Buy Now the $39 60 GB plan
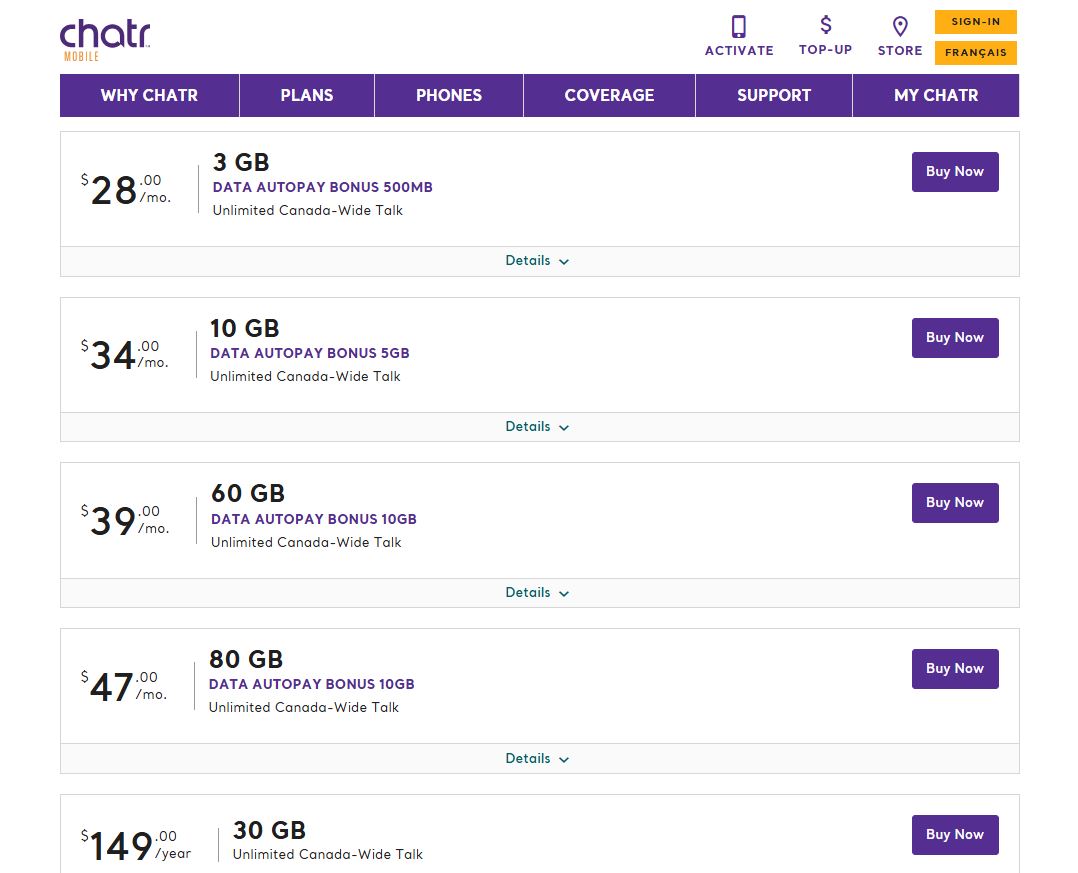 click(x=954, y=502)
